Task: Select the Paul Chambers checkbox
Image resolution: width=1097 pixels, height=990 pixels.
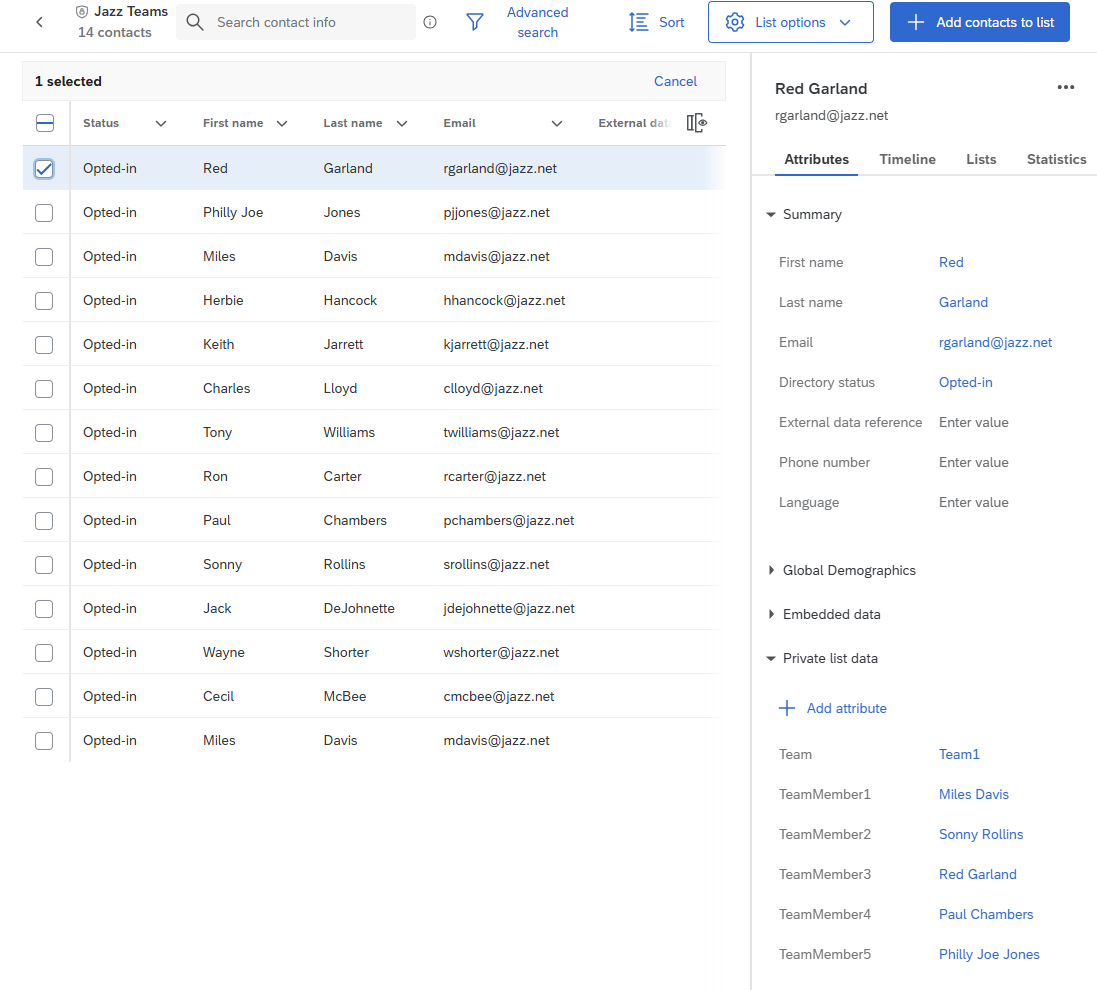Action: [x=44, y=521]
